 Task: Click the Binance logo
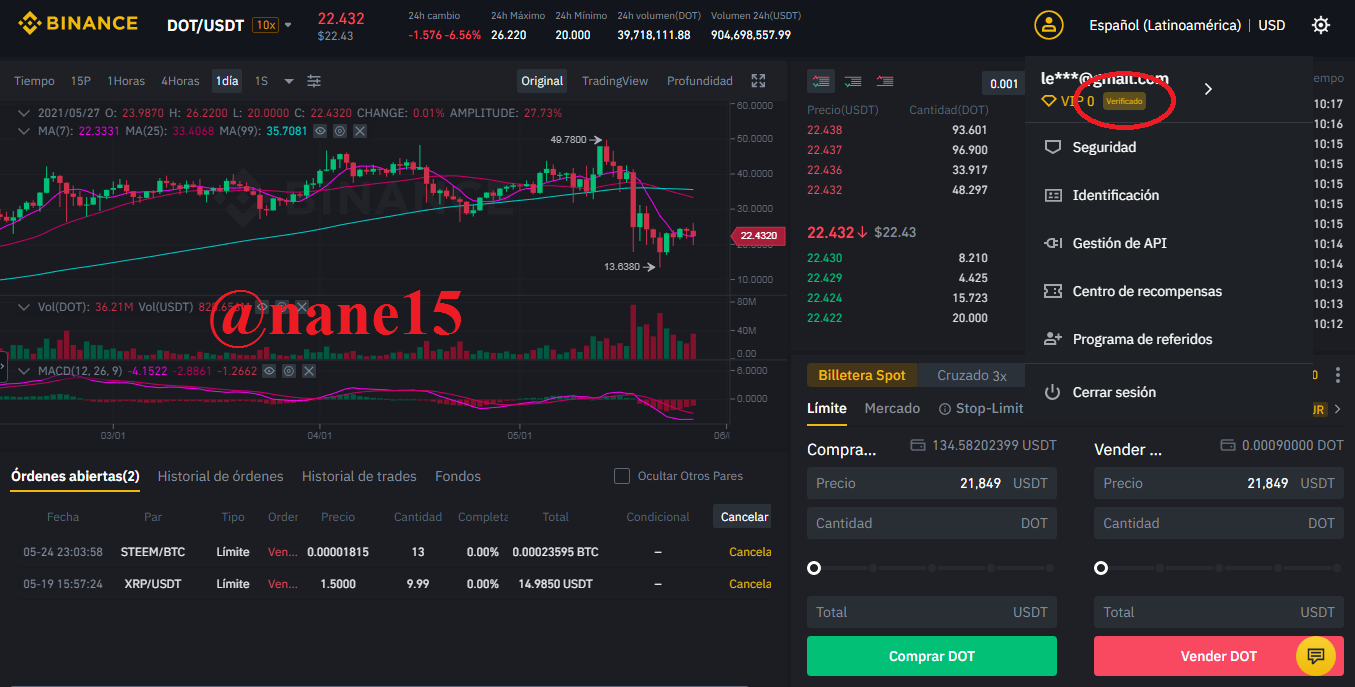77,24
